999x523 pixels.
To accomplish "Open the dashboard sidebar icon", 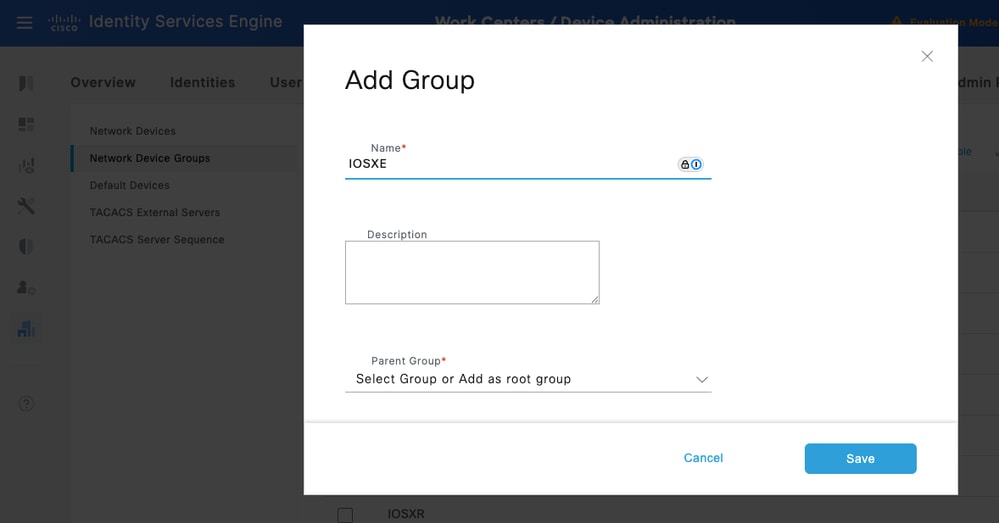I will coord(26,124).
